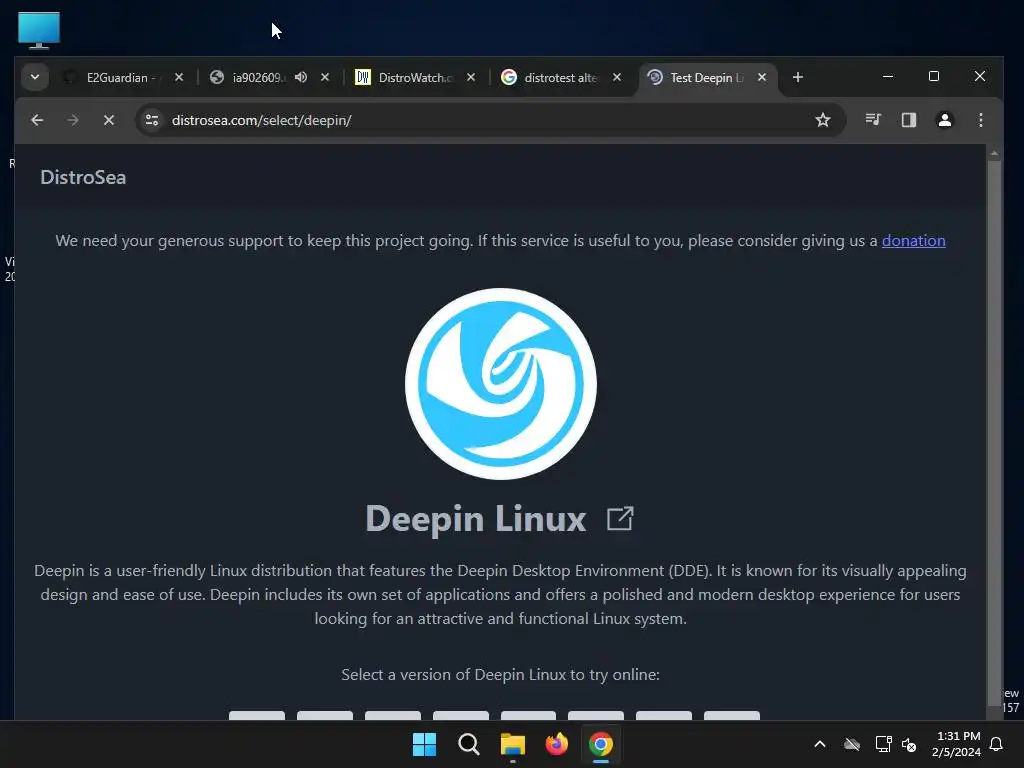Click the DistroSea site title
This screenshot has width=1024, height=768.
pos(83,178)
